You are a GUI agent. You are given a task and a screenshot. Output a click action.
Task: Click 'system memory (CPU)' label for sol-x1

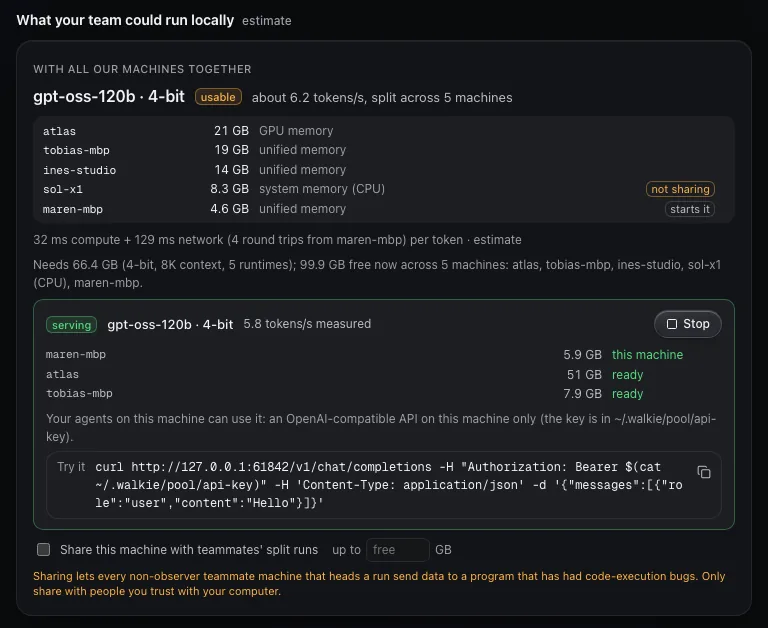(322, 189)
